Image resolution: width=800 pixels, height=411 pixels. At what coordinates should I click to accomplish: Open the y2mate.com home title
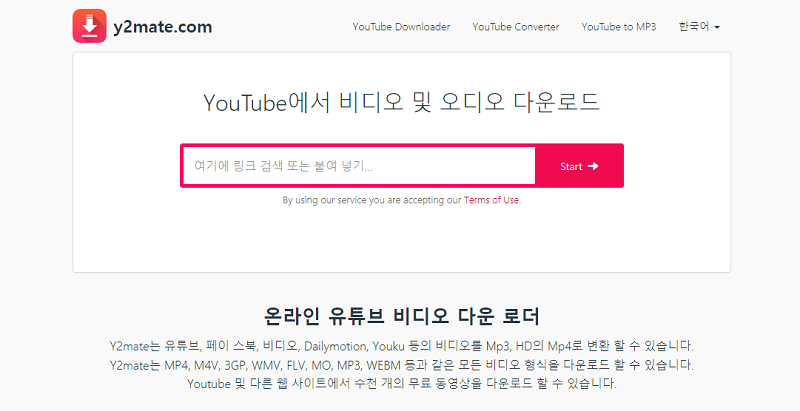coord(163,27)
